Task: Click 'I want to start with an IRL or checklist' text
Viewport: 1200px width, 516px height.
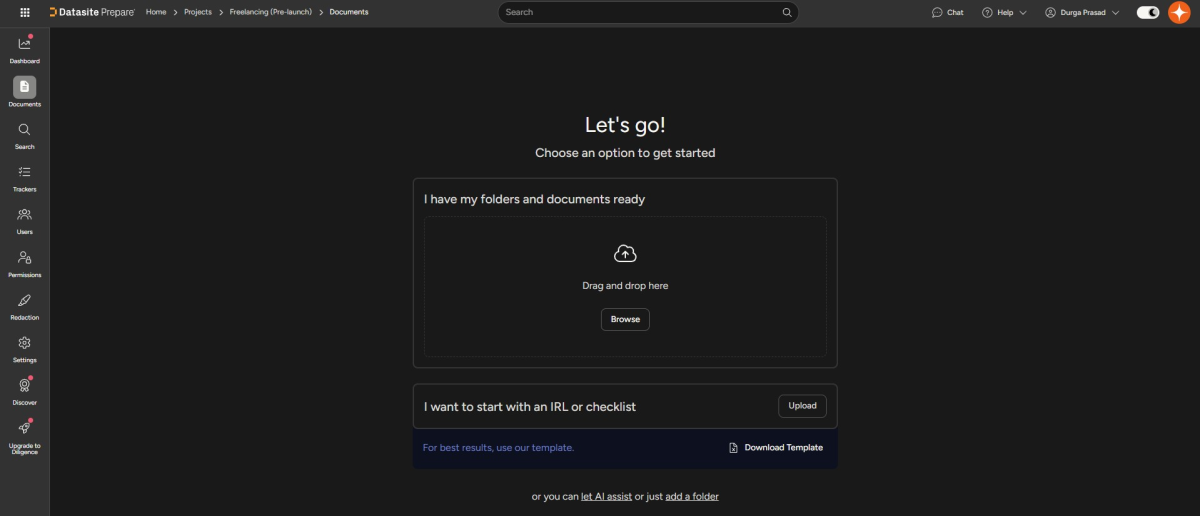Action: (x=530, y=407)
